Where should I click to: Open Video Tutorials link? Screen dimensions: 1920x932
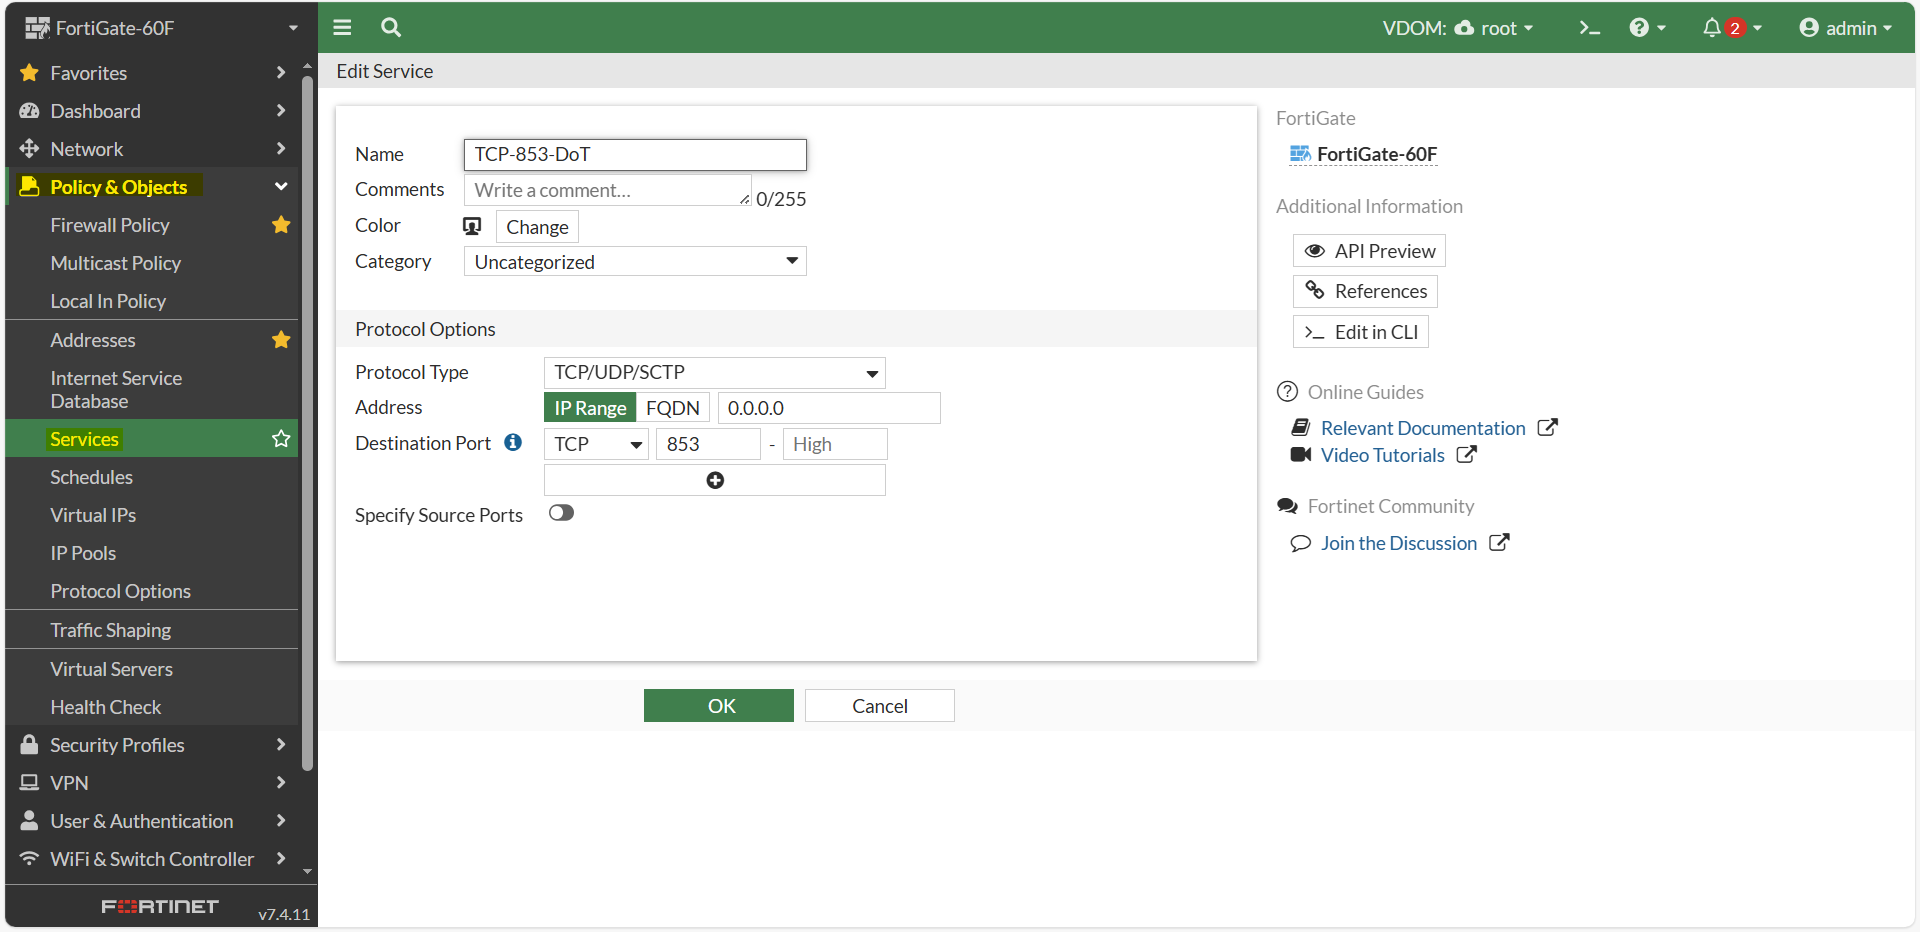pyautogui.click(x=1383, y=455)
